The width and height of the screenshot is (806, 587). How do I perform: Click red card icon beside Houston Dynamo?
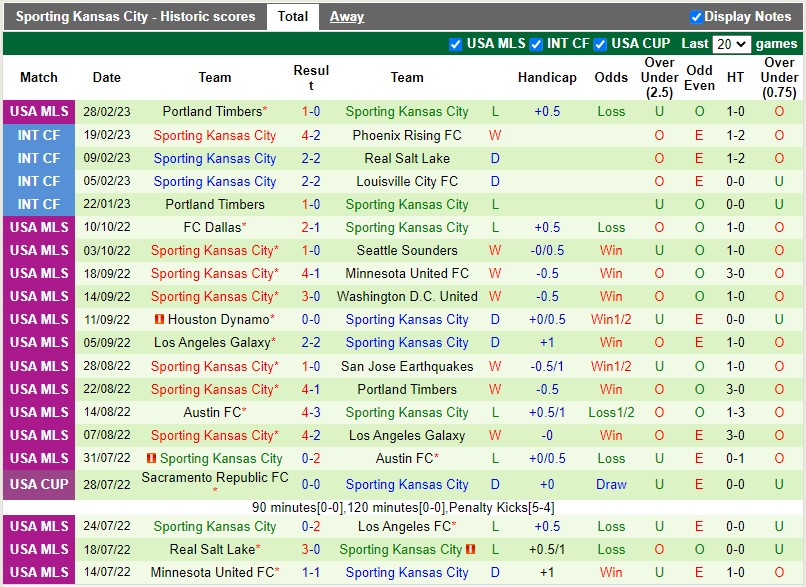coord(159,319)
